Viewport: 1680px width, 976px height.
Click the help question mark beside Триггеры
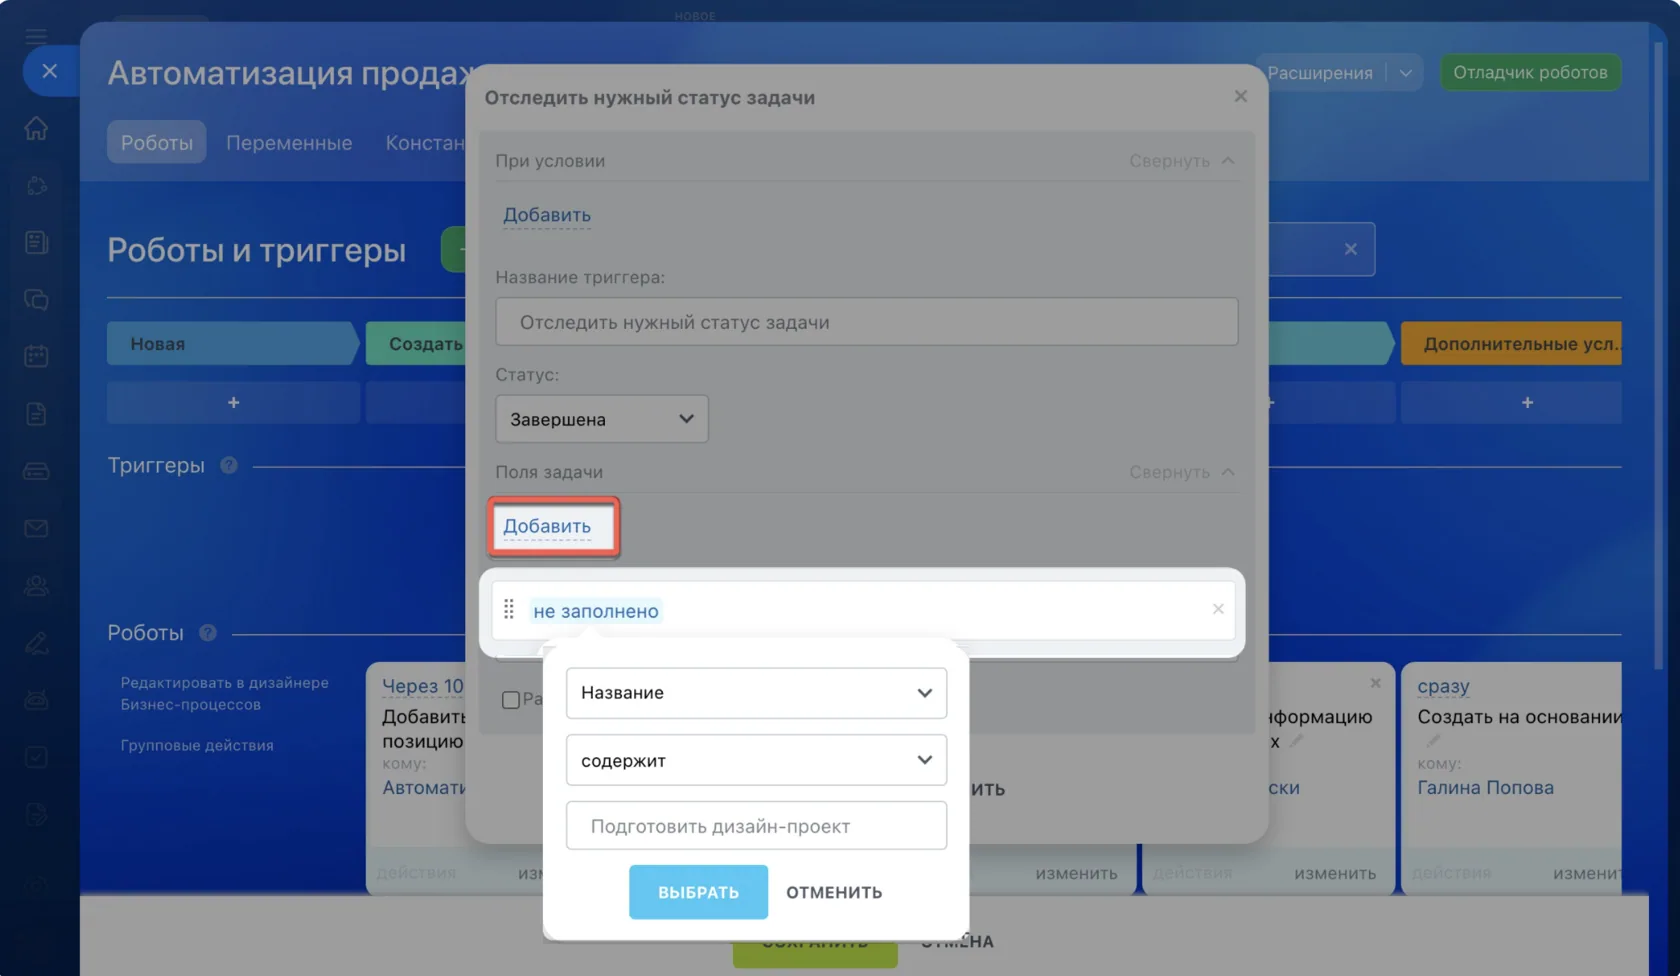229,465
